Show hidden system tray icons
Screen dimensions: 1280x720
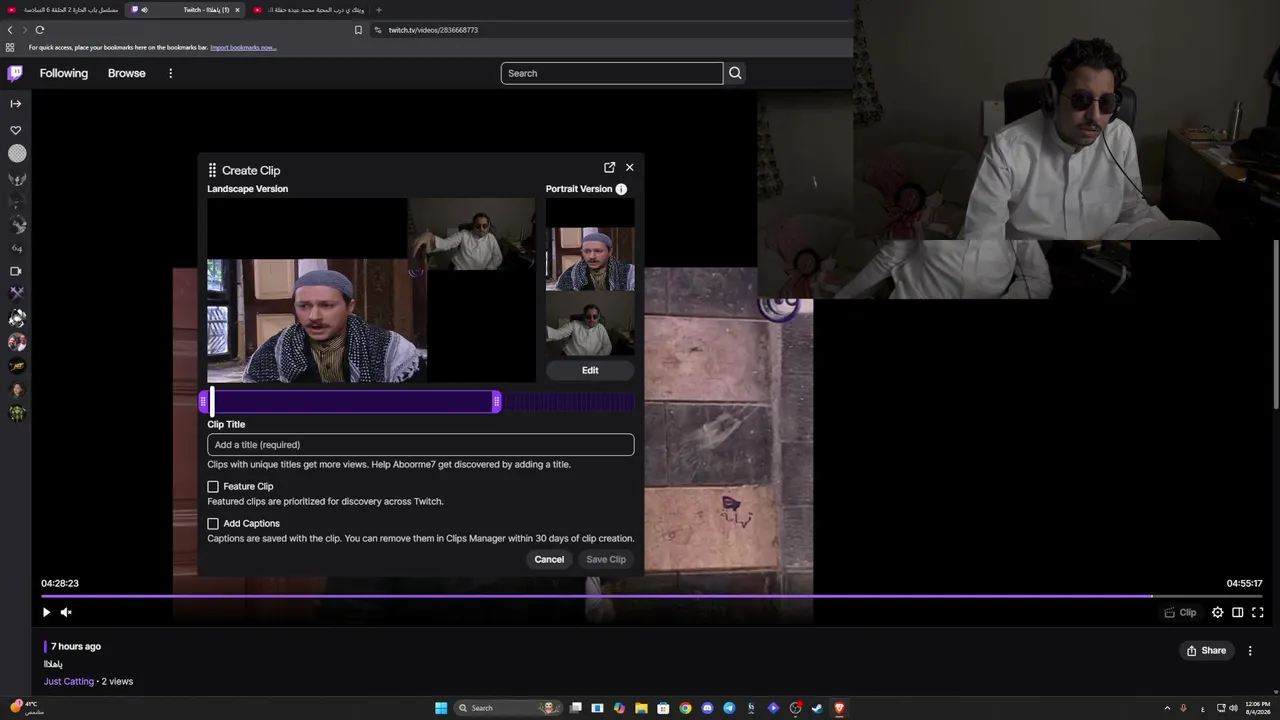click(x=1167, y=708)
